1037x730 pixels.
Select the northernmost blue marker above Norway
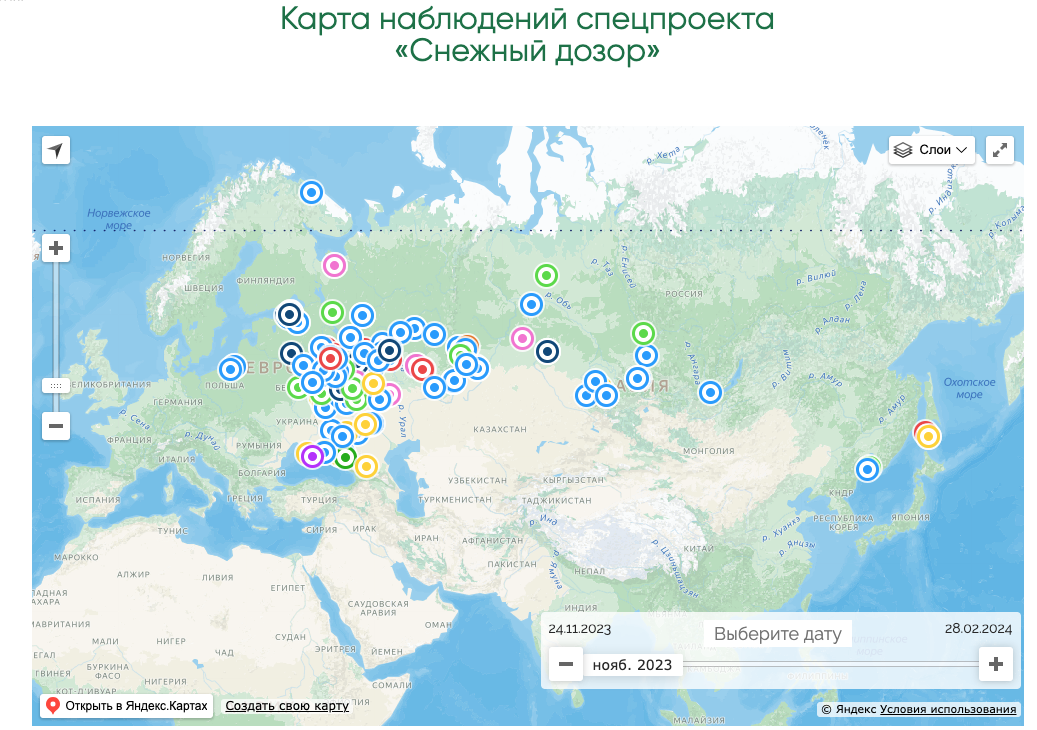pos(311,192)
